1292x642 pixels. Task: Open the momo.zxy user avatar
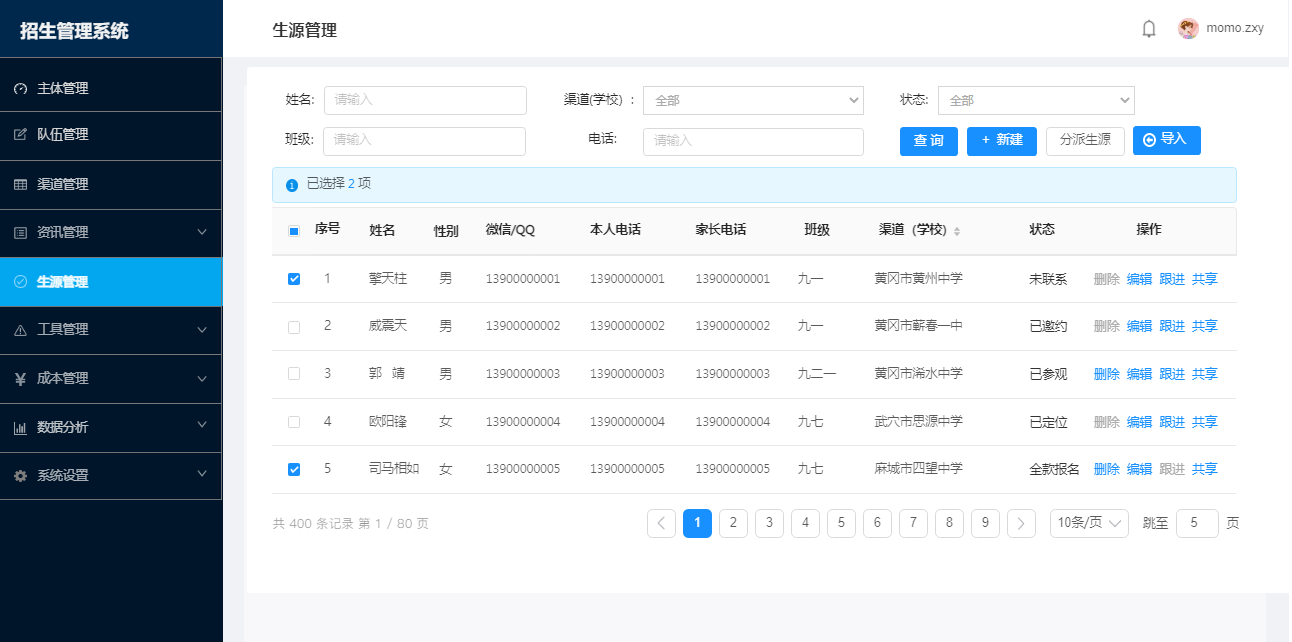[x=1188, y=29]
